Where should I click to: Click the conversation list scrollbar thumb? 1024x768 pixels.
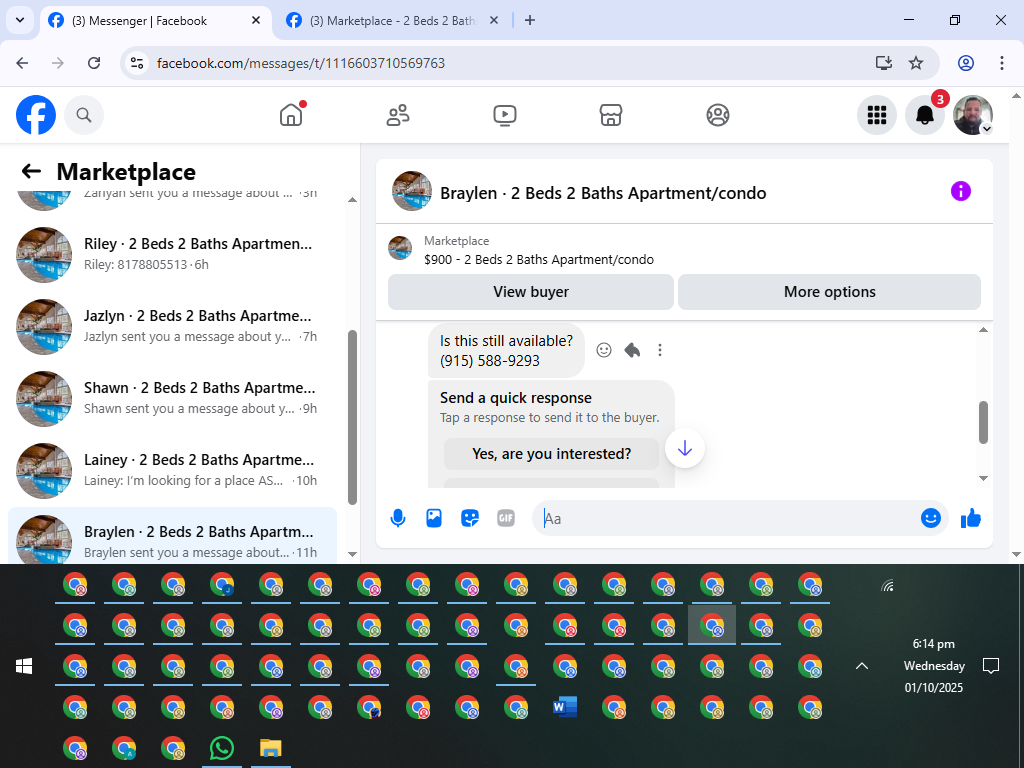pos(353,417)
